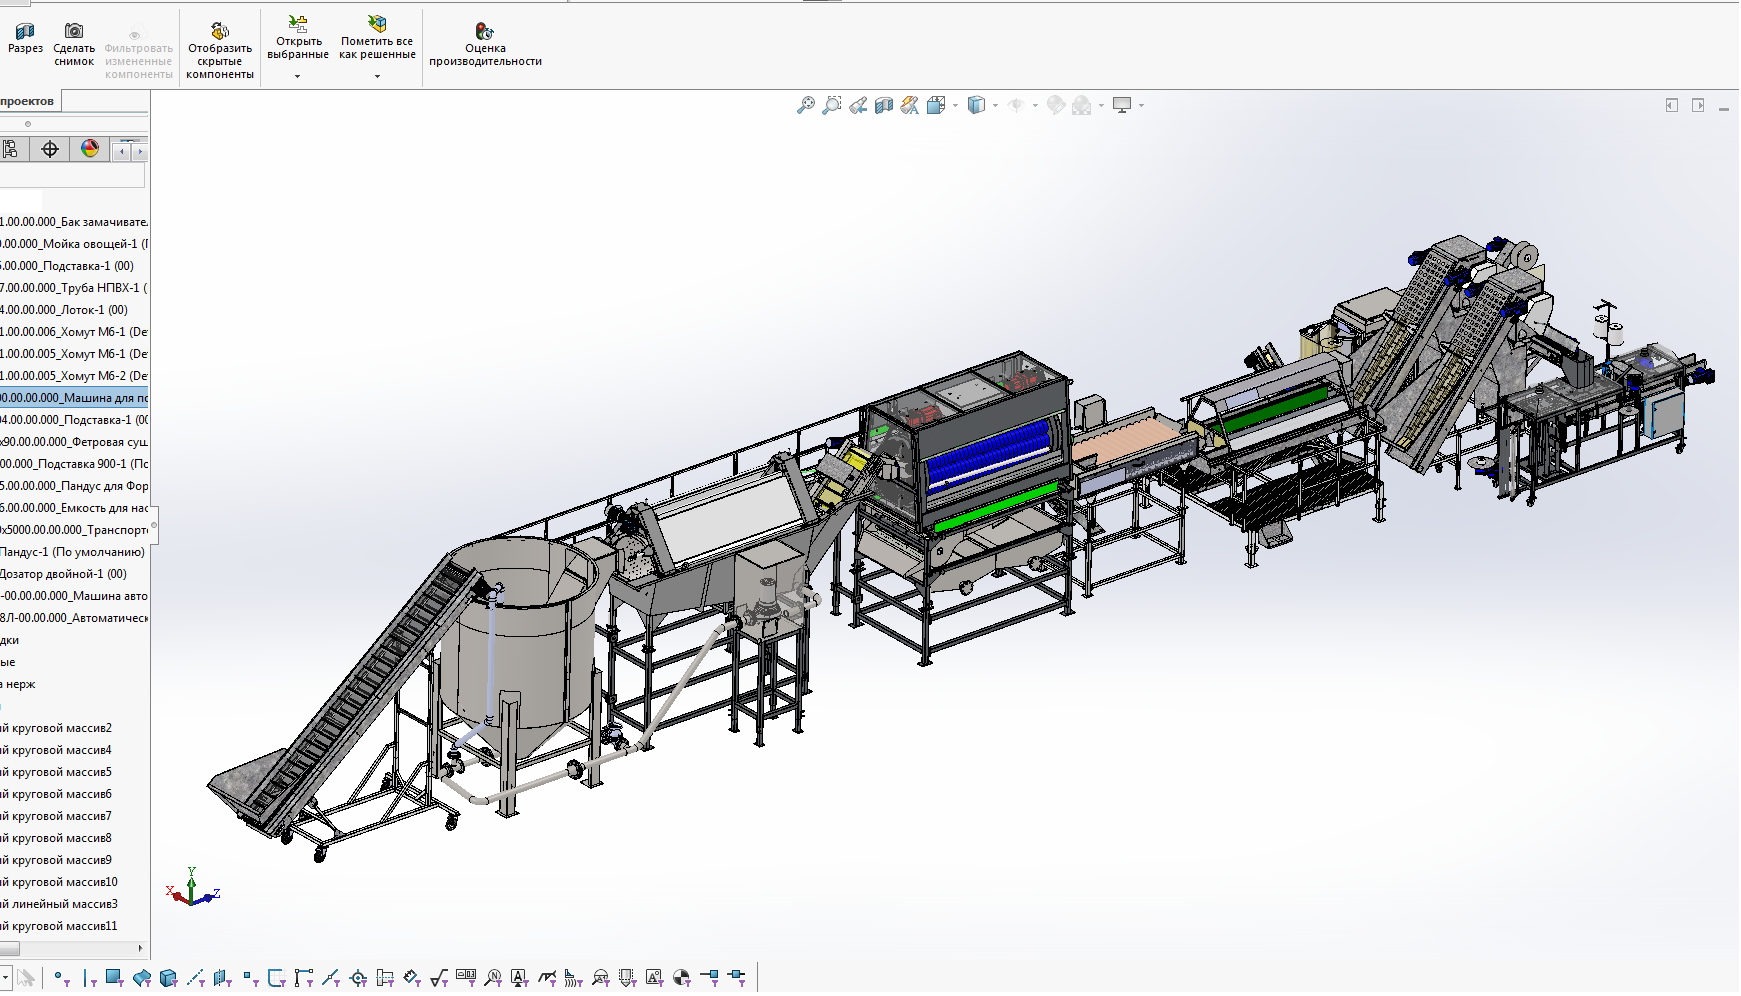This screenshot has width=1741, height=996.
Task: Click the XYZ coordinate triad in viewport
Action: pyautogui.click(x=192, y=888)
